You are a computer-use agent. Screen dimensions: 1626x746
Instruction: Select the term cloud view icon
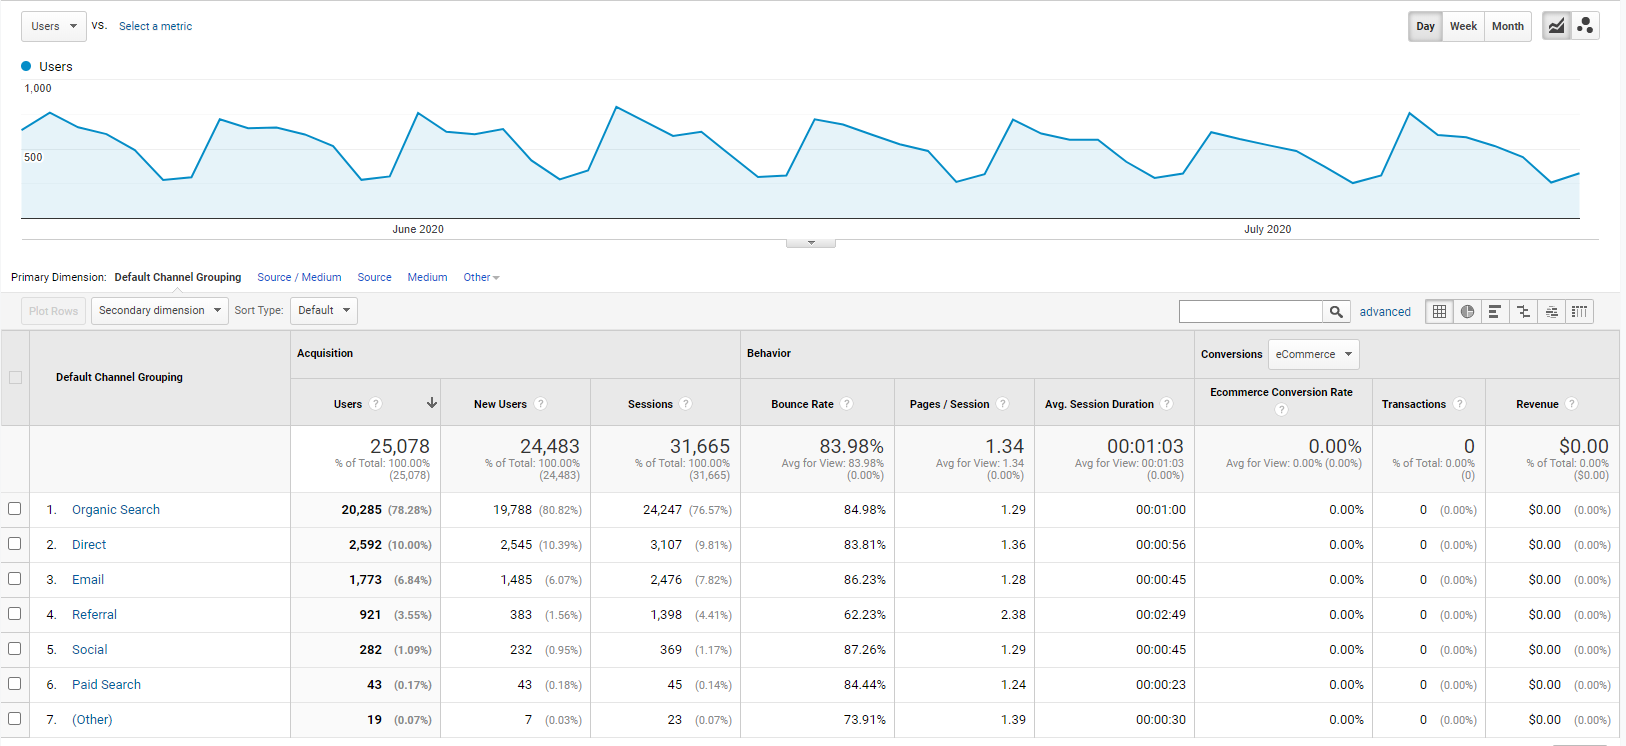1551,312
